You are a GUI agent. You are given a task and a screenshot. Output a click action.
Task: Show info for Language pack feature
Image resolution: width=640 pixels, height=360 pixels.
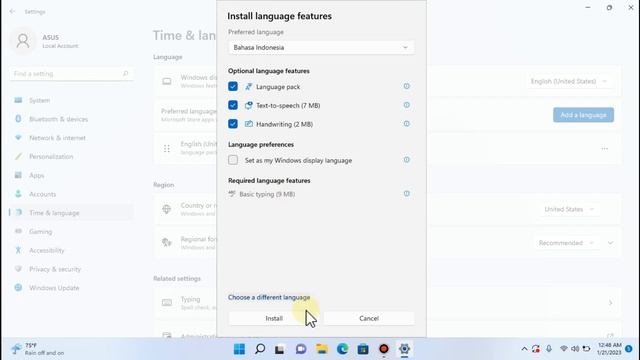pos(407,86)
